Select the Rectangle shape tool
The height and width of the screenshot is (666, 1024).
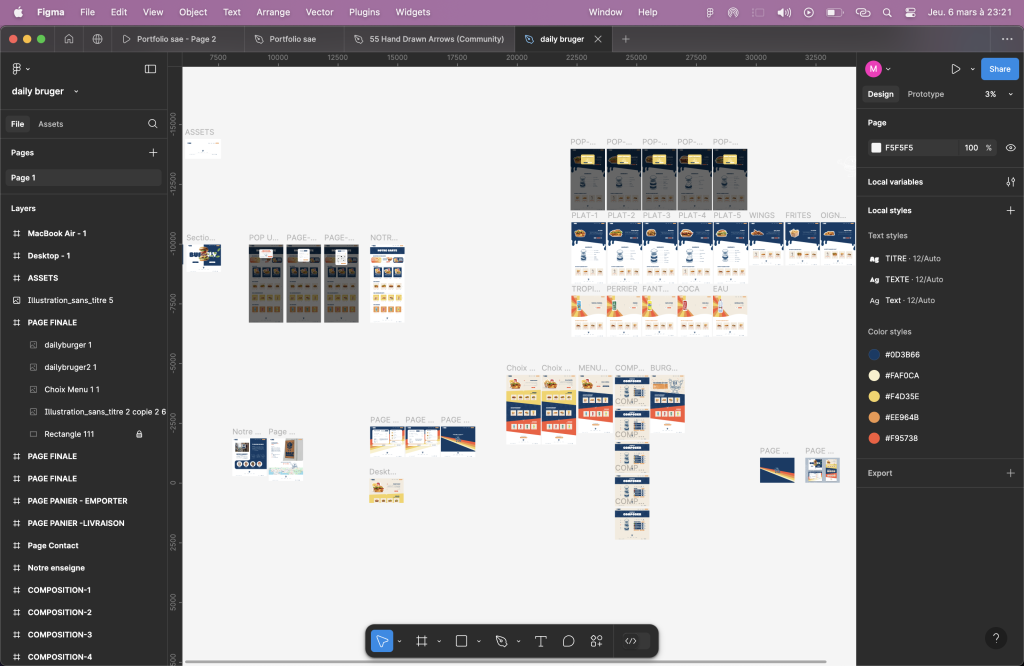tap(461, 641)
